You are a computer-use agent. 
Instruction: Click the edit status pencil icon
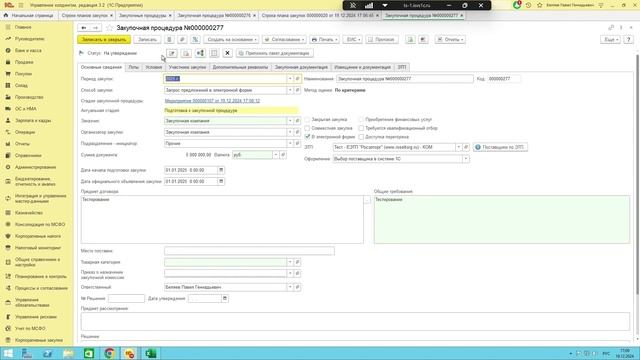(x=172, y=53)
